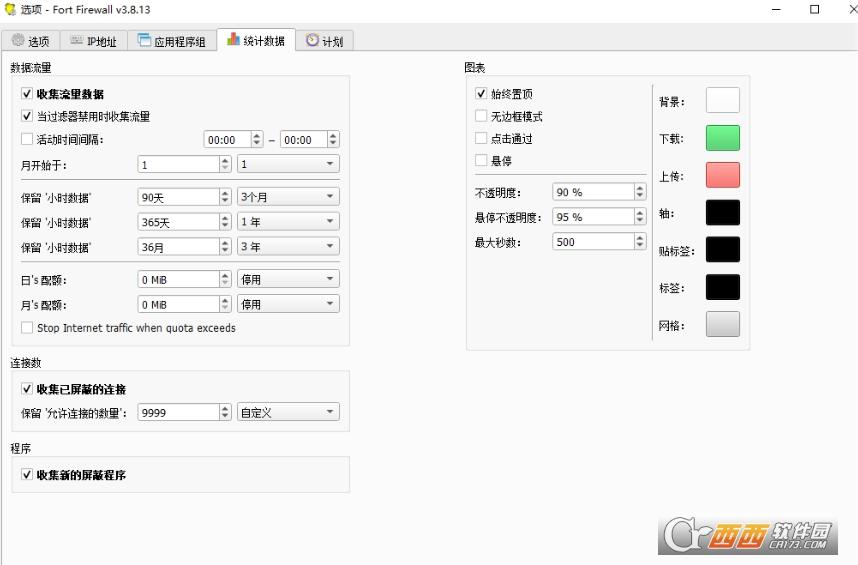
Task: Minimize the Fort Firewall window
Action: pos(776,9)
